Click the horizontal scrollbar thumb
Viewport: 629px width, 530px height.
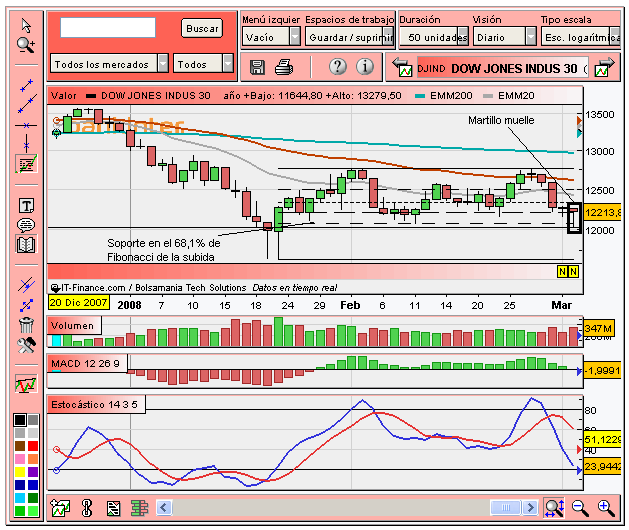coord(505,508)
